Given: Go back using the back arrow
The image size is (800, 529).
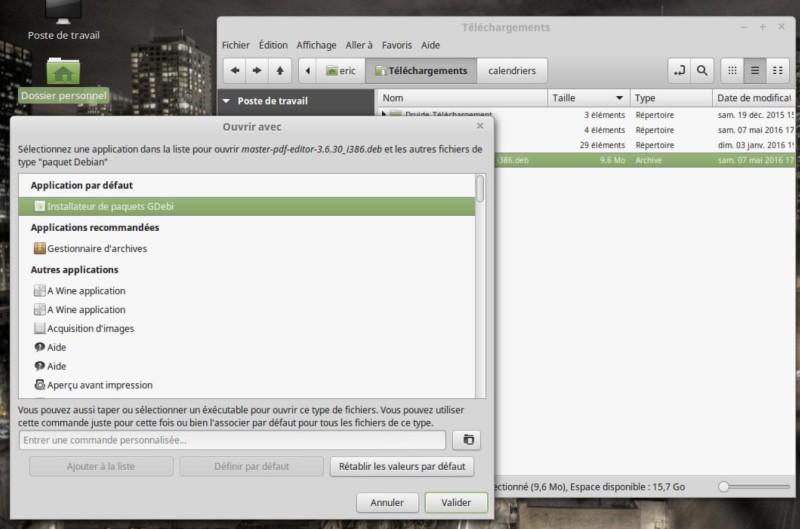Looking at the screenshot, I should (235, 71).
